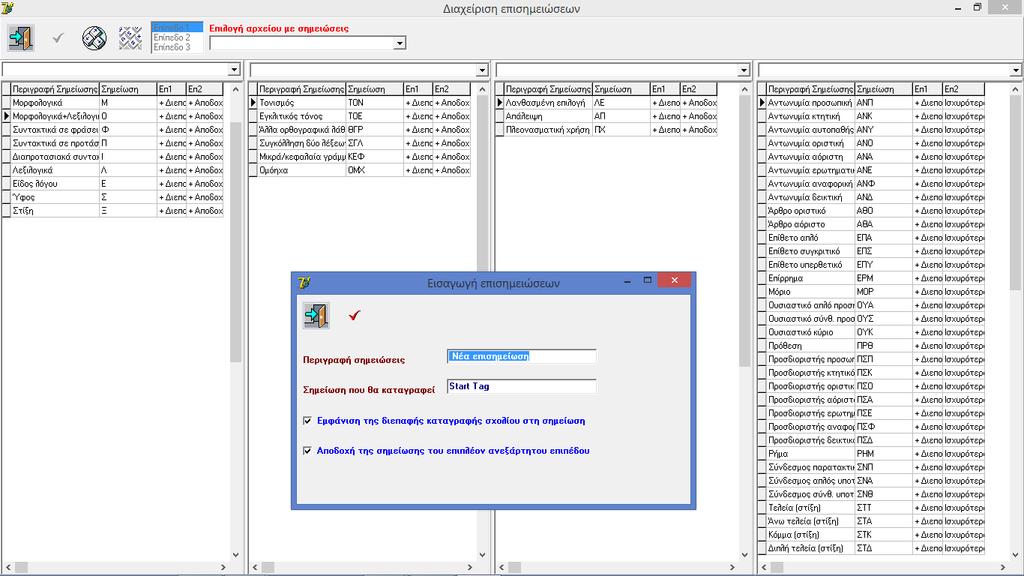
Task: Open the combo box above the first table
Action: click(x=234, y=69)
